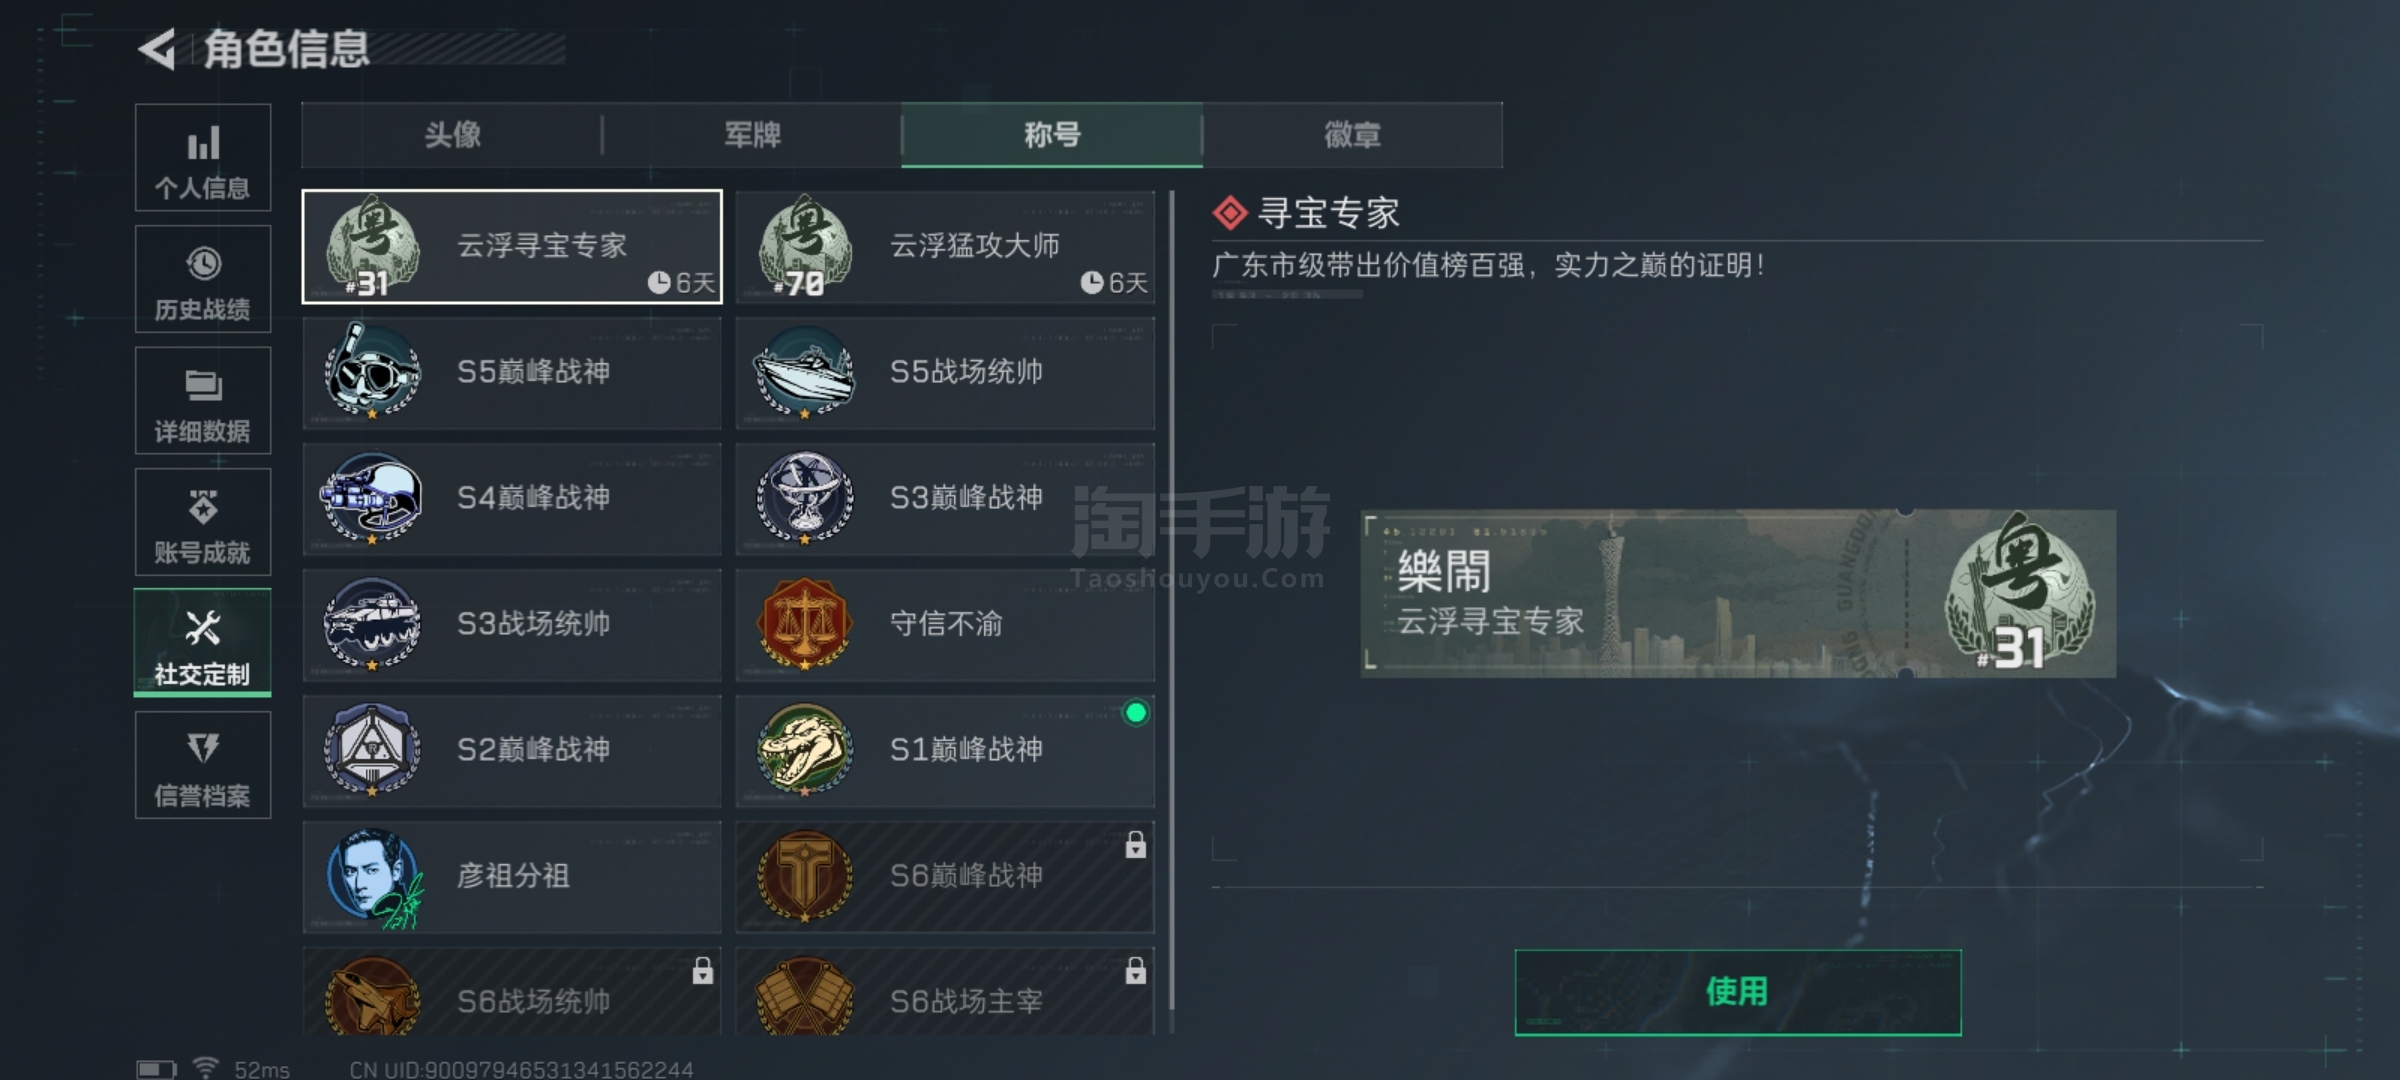
Task: Click the 云浮寻宝专家 preview banner card
Action: [x=1738, y=594]
